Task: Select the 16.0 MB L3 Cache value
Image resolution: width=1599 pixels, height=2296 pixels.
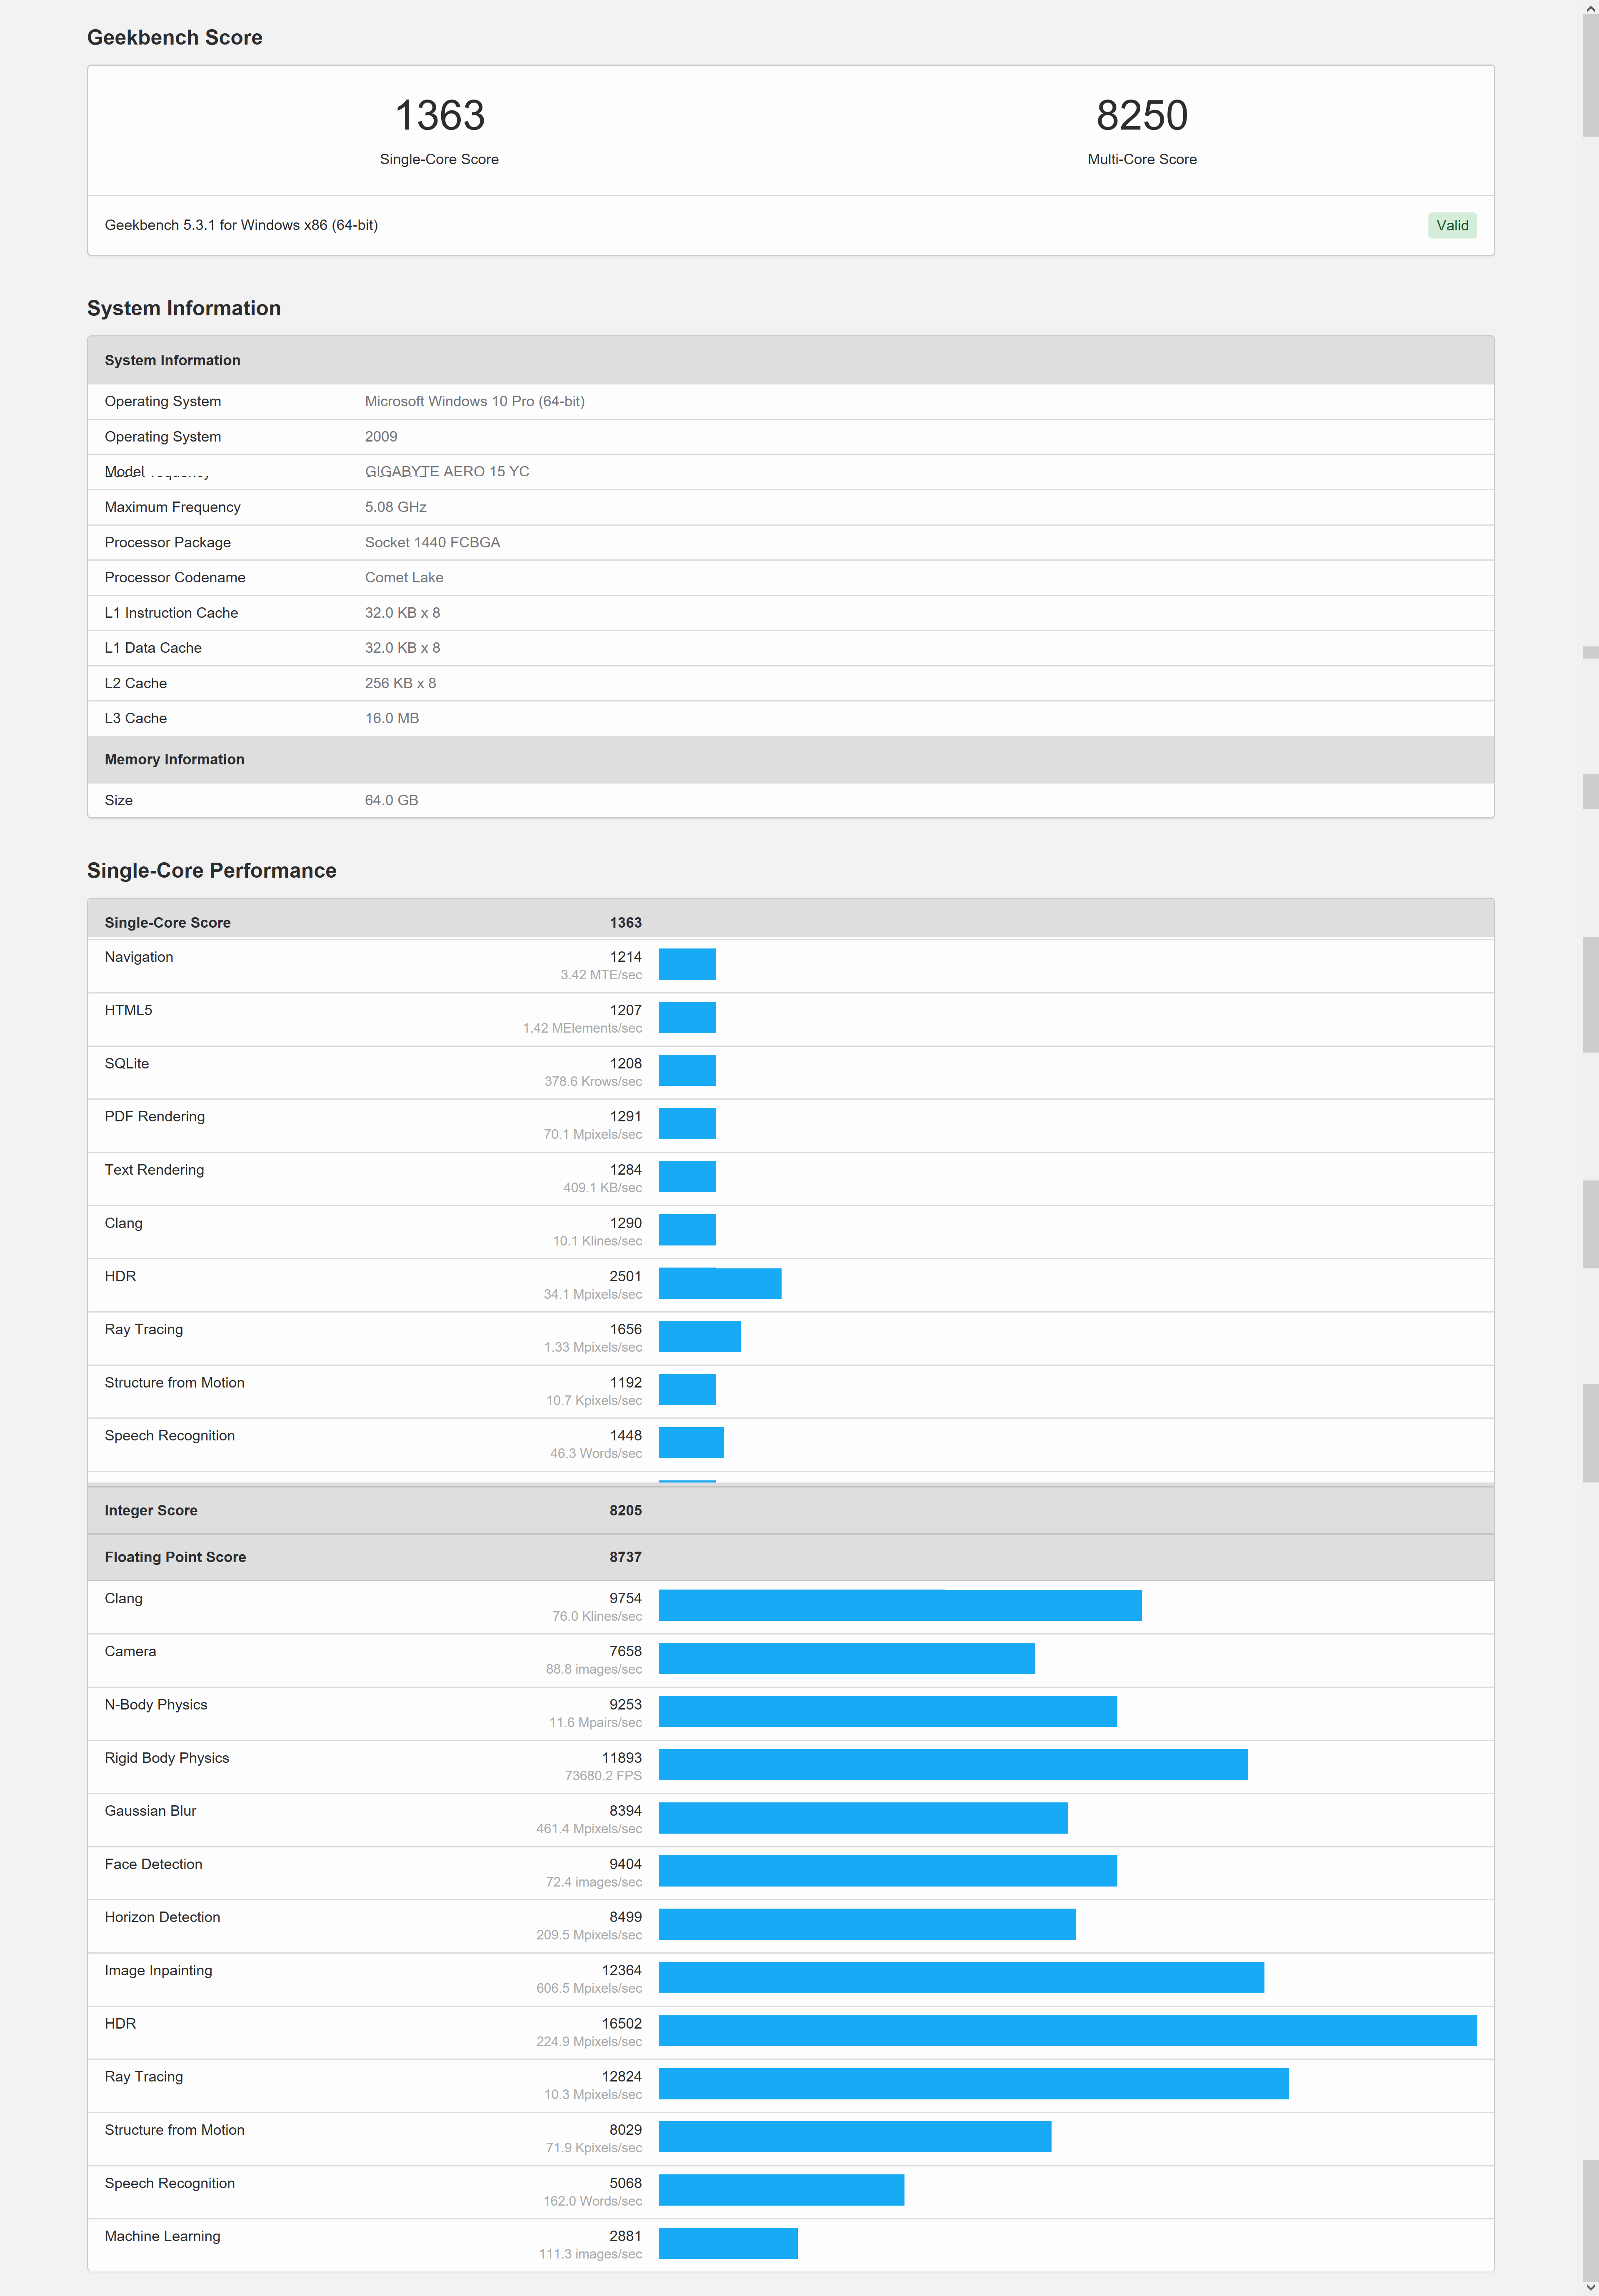Action: 392,718
